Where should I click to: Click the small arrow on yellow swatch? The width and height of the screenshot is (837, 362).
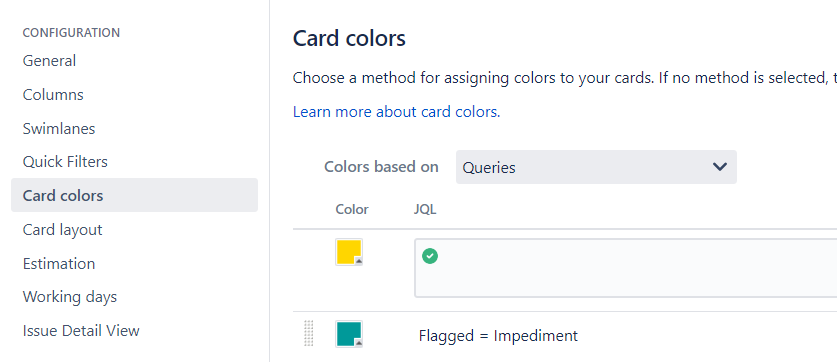[359, 261]
